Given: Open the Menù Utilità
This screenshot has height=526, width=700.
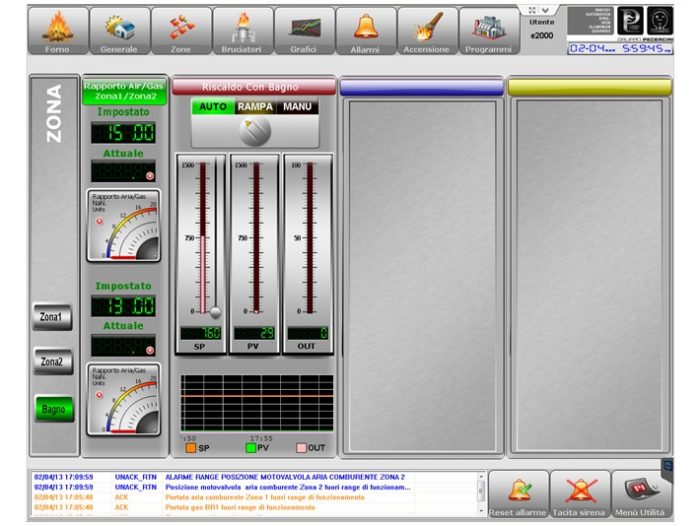Looking at the screenshot, I should (x=640, y=494).
